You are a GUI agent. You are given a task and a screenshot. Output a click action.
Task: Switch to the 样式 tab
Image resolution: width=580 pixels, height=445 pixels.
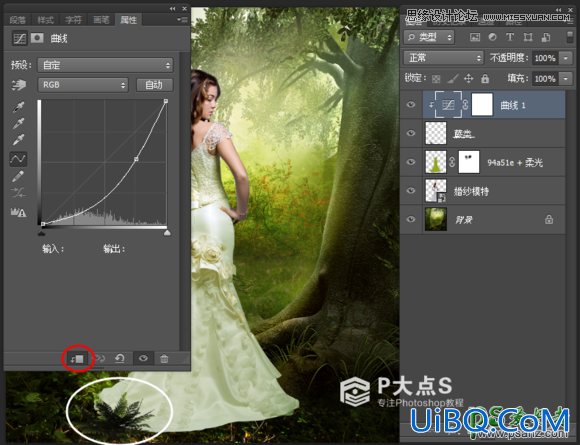click(x=46, y=20)
